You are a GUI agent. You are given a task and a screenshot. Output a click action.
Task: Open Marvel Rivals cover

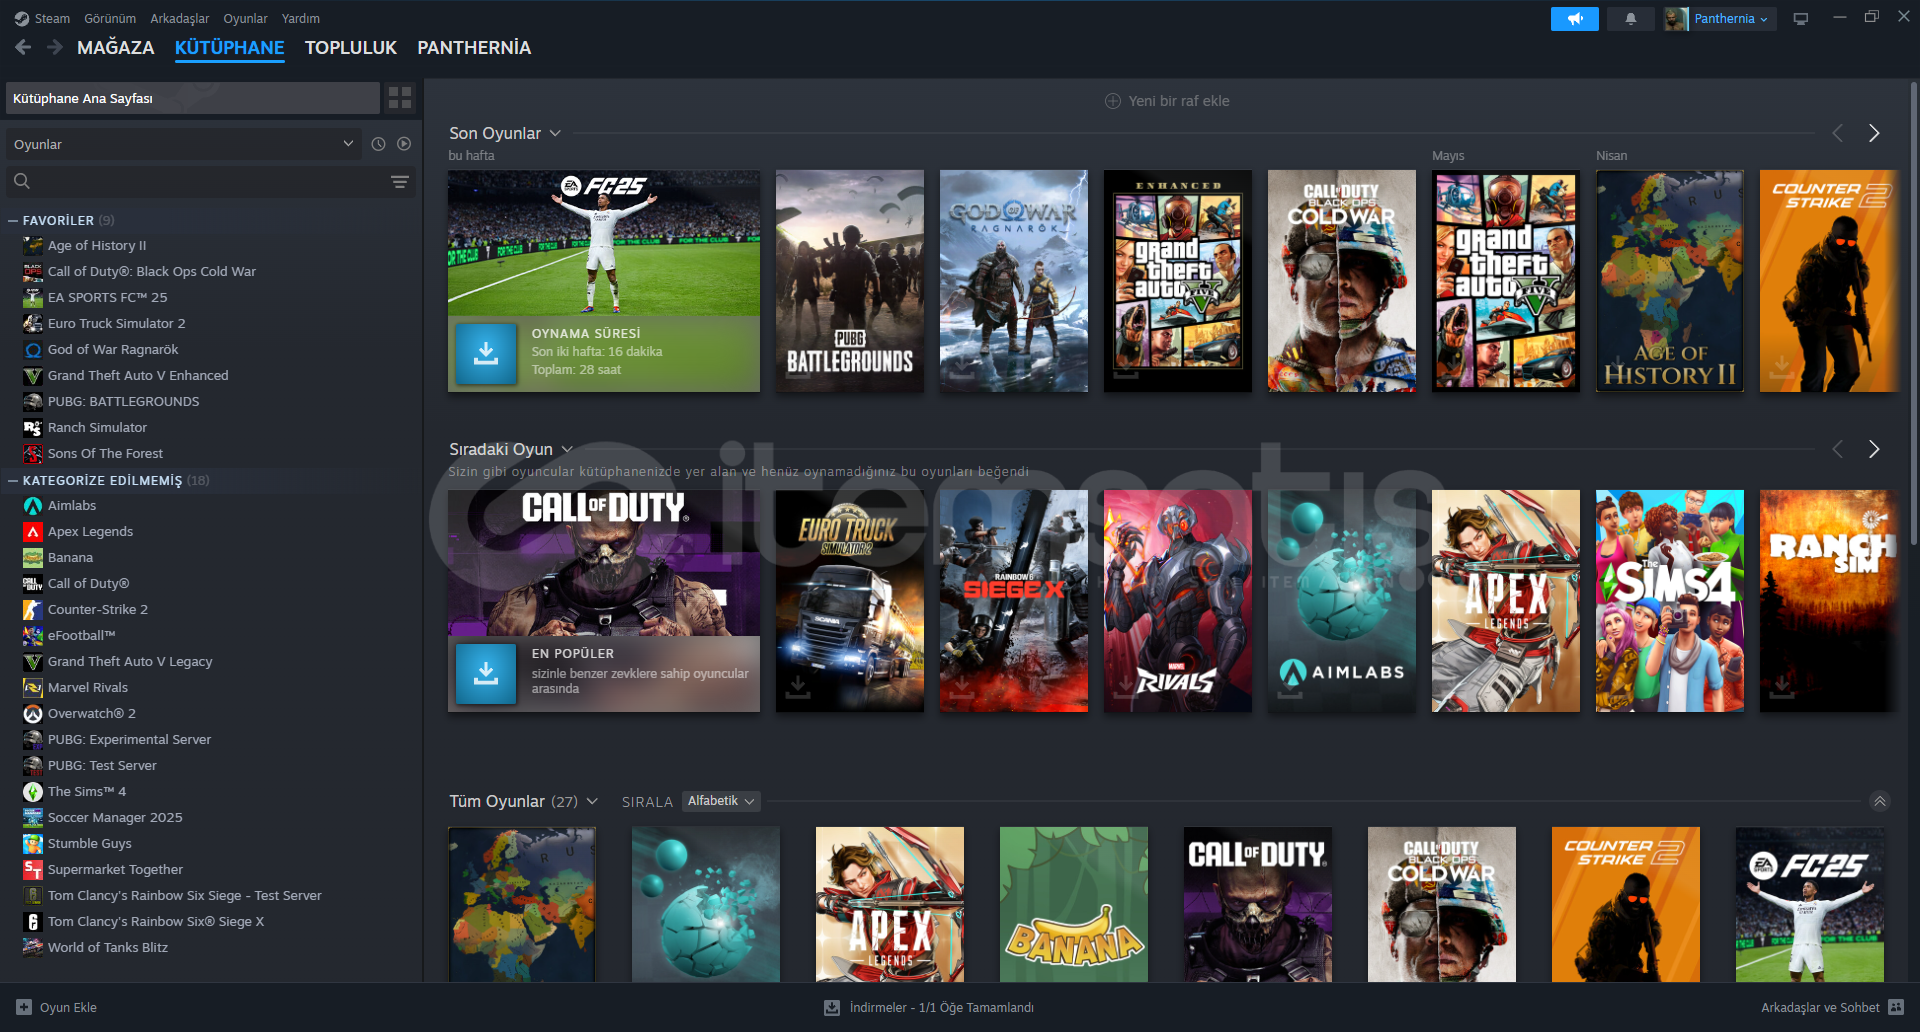(x=1178, y=601)
